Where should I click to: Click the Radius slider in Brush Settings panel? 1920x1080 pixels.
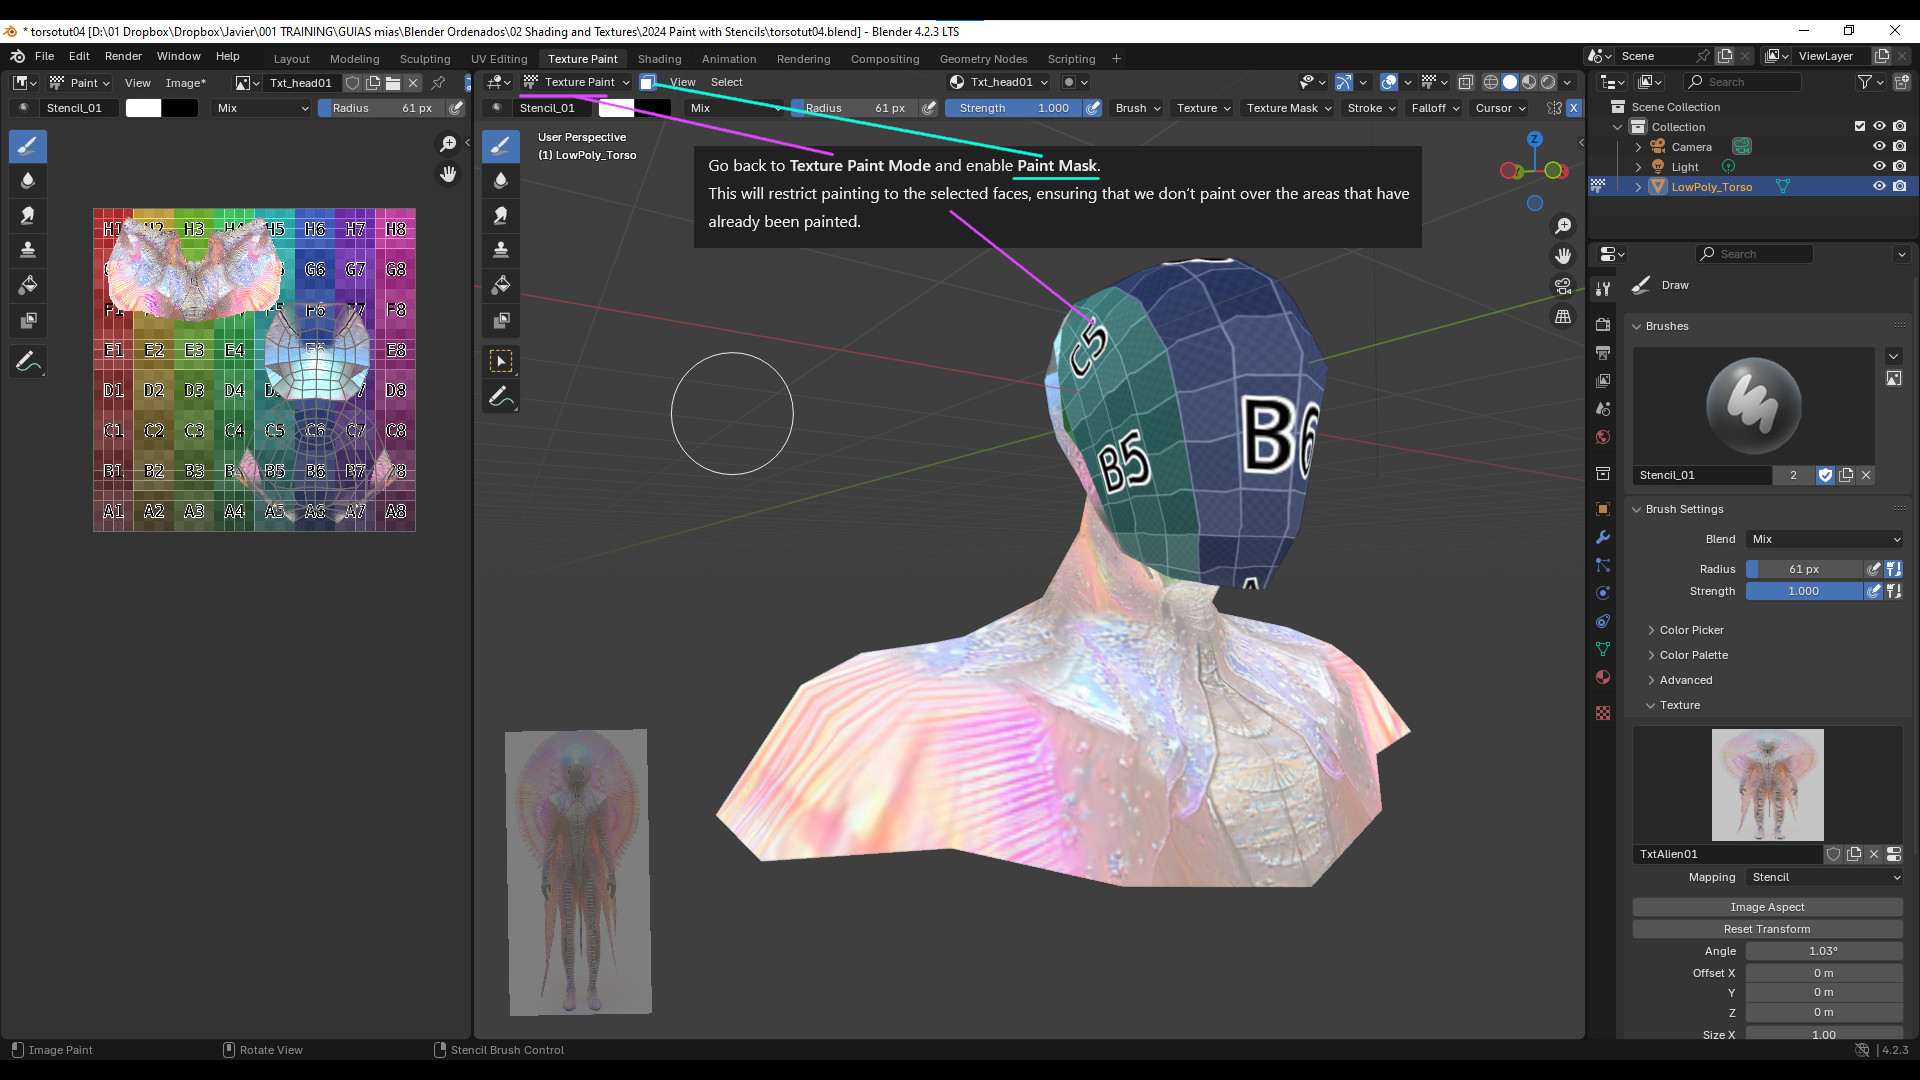pyautogui.click(x=1805, y=569)
